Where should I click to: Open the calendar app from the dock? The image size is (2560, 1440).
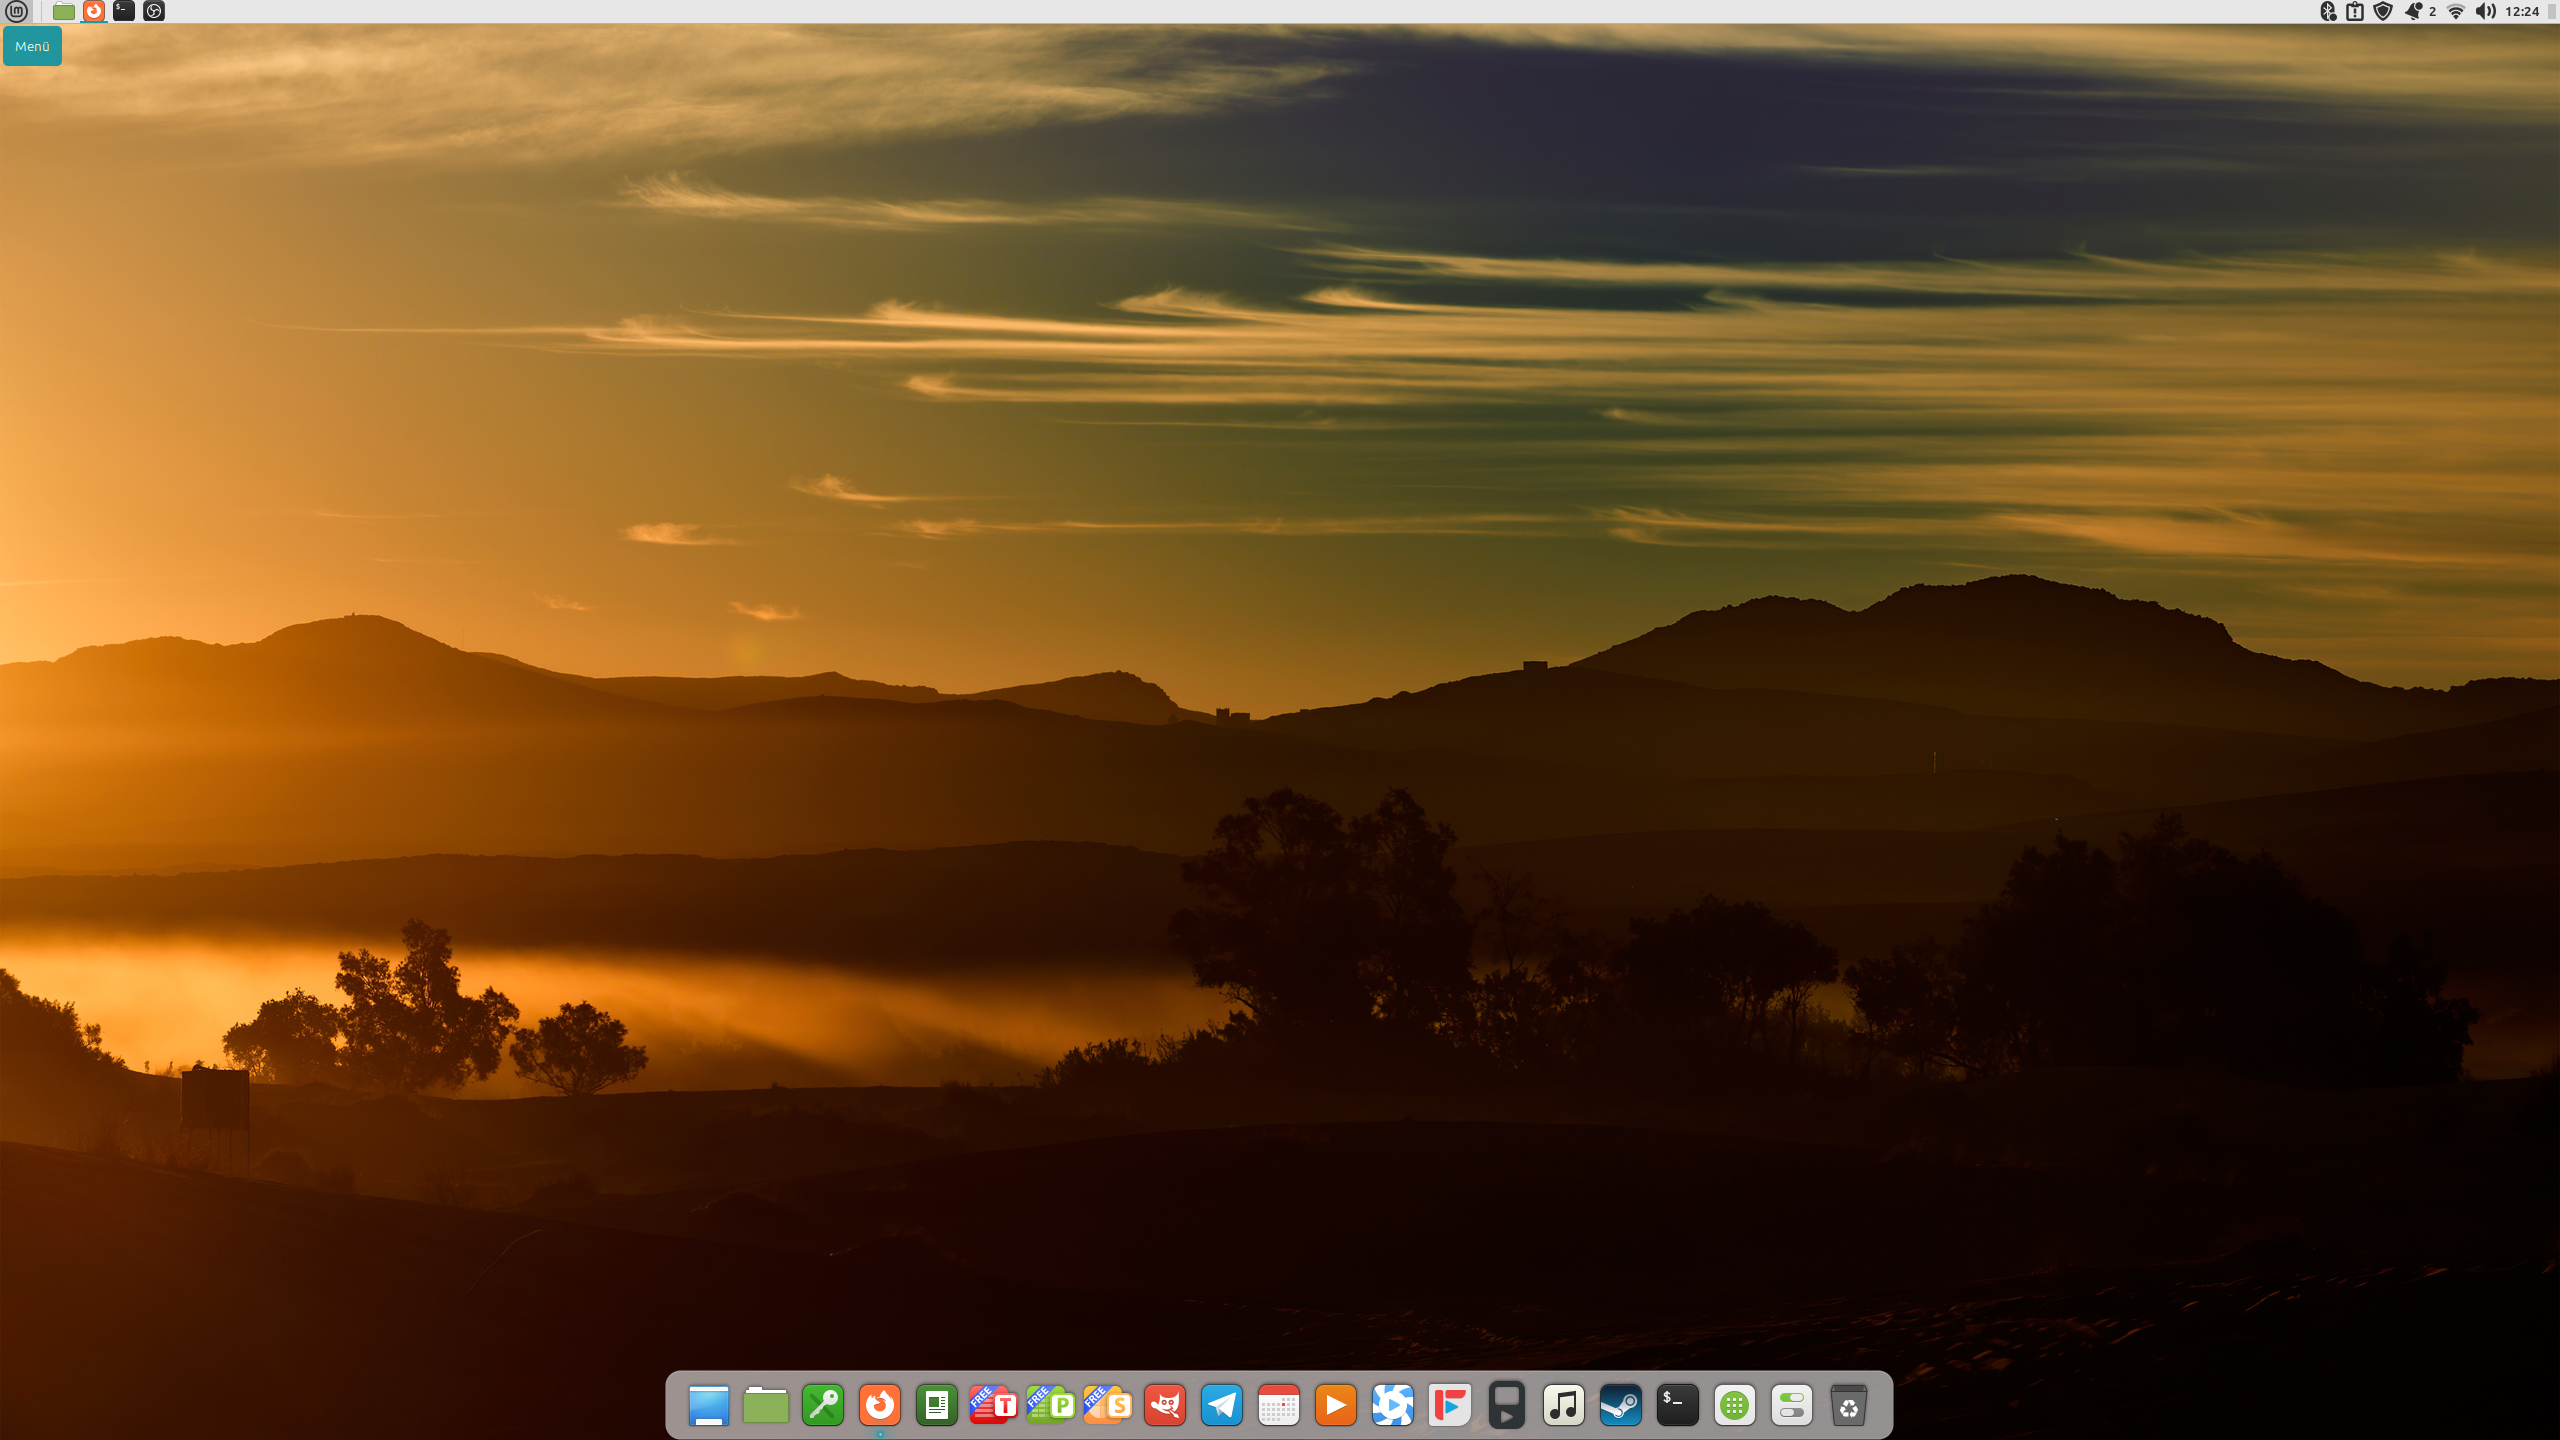1278,1405
